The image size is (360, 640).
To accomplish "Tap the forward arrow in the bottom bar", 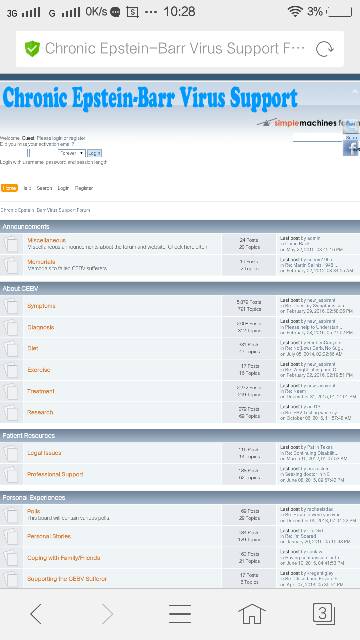I will pos(107,613).
